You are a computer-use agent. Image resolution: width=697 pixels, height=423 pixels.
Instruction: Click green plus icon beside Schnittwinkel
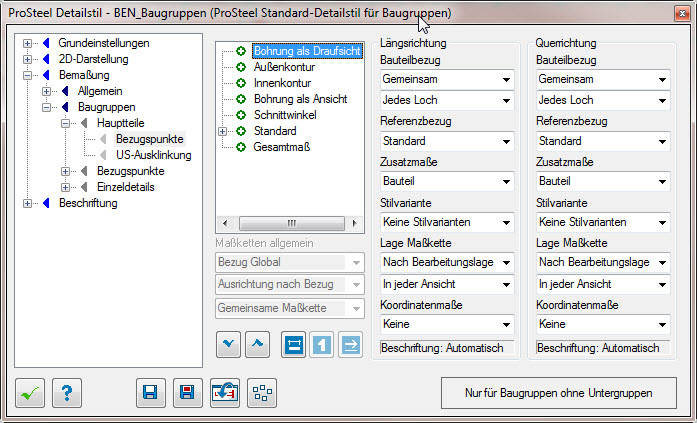point(241,115)
